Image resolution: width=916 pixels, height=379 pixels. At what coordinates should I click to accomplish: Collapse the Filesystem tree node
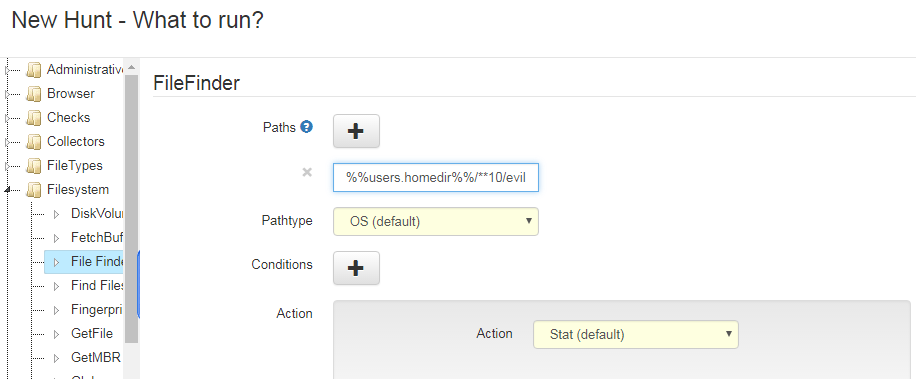[8, 190]
